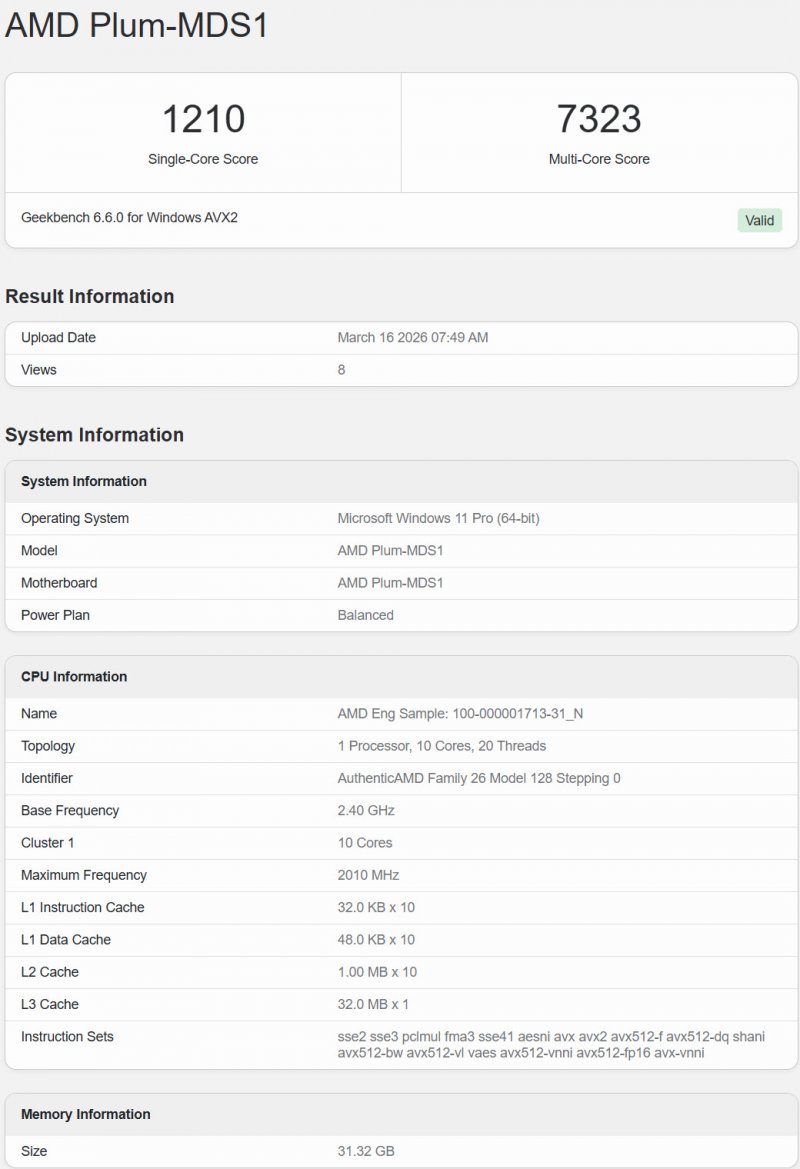Click the AMD Plum-MDS1 page title
The image size is (800, 1169).
(x=135, y=25)
